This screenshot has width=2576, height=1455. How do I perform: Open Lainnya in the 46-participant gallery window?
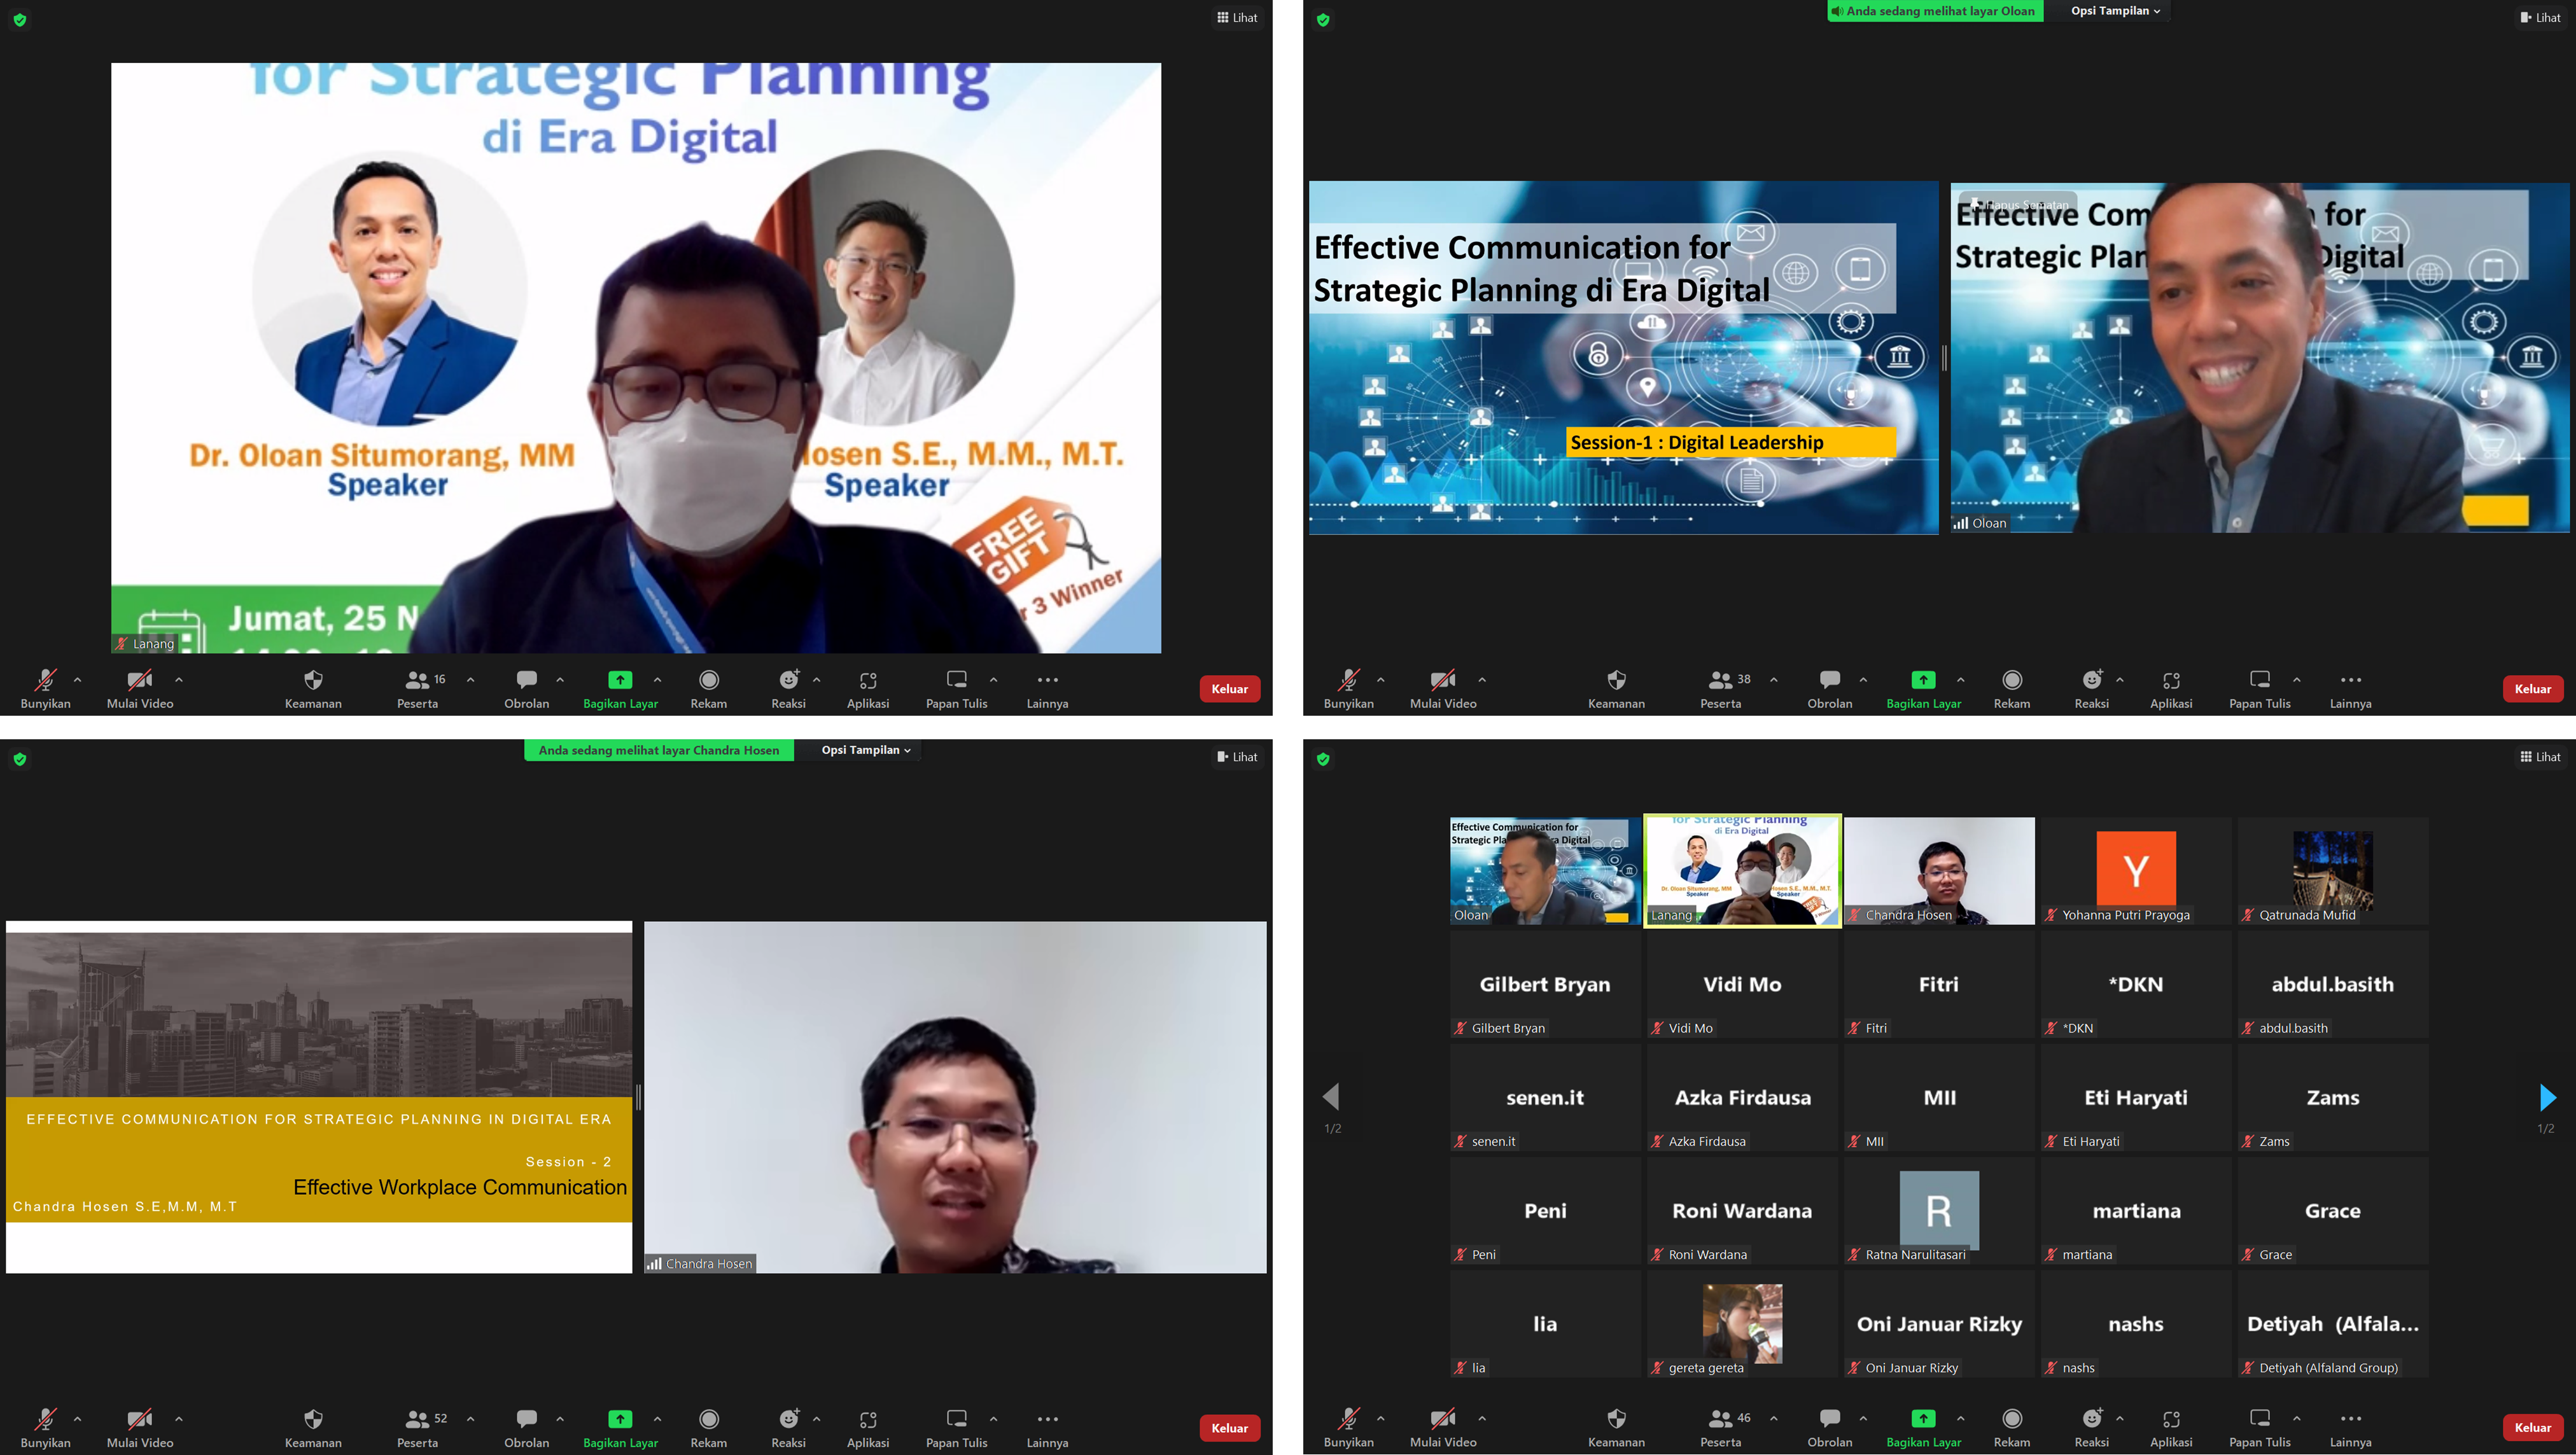coord(2350,1428)
